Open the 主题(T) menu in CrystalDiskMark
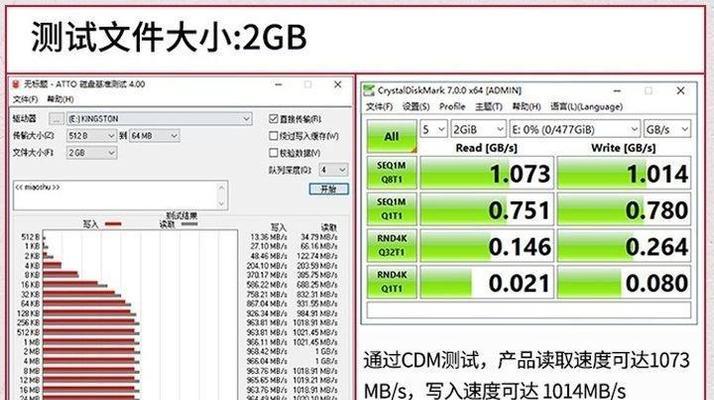 click(489, 107)
